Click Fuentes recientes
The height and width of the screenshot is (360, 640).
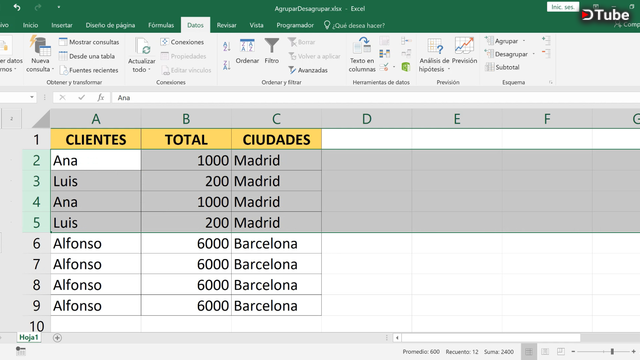(89, 70)
